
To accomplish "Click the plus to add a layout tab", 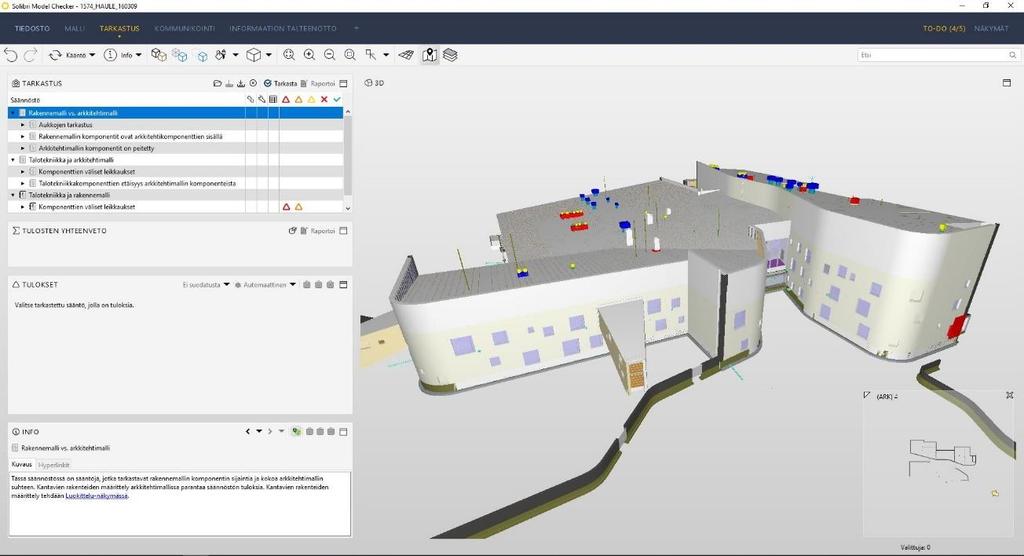I will (356, 28).
